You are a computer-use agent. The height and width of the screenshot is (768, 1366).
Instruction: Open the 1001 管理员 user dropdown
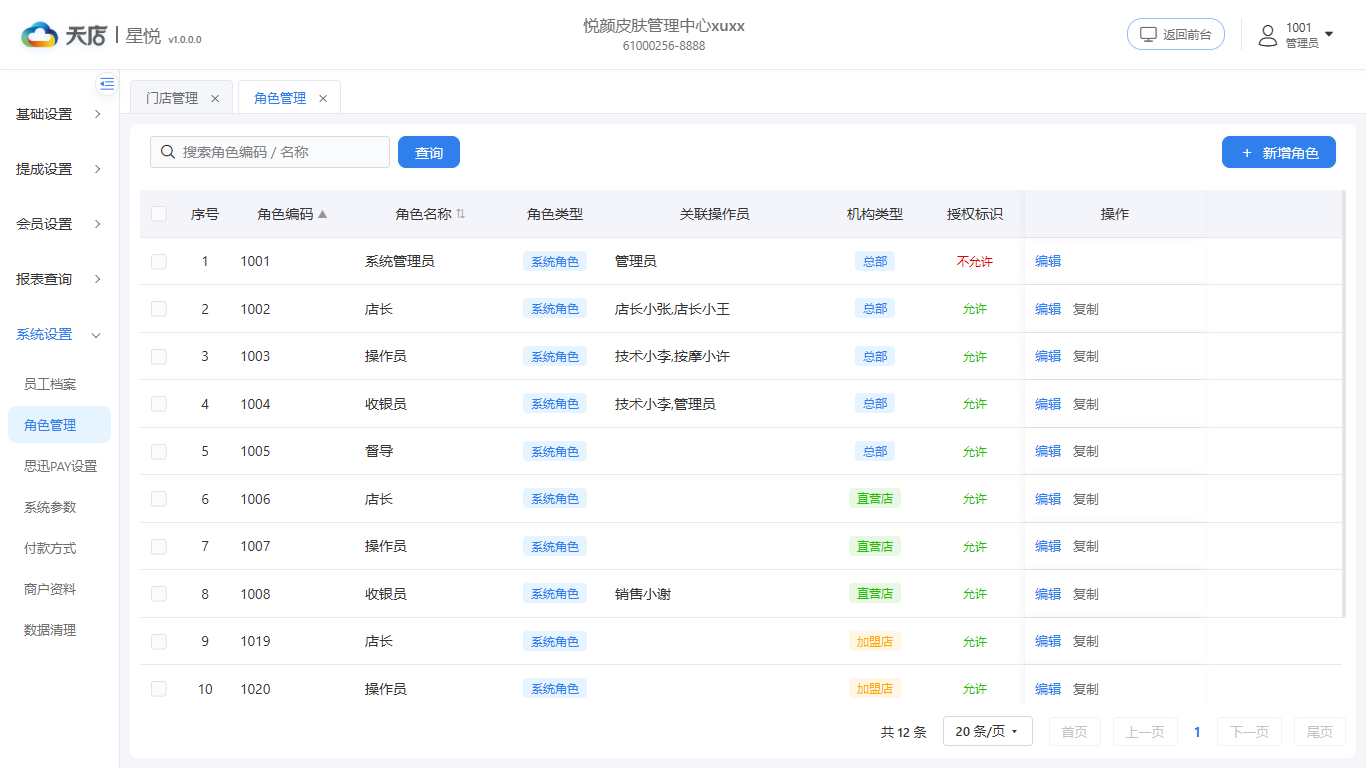(x=1296, y=36)
